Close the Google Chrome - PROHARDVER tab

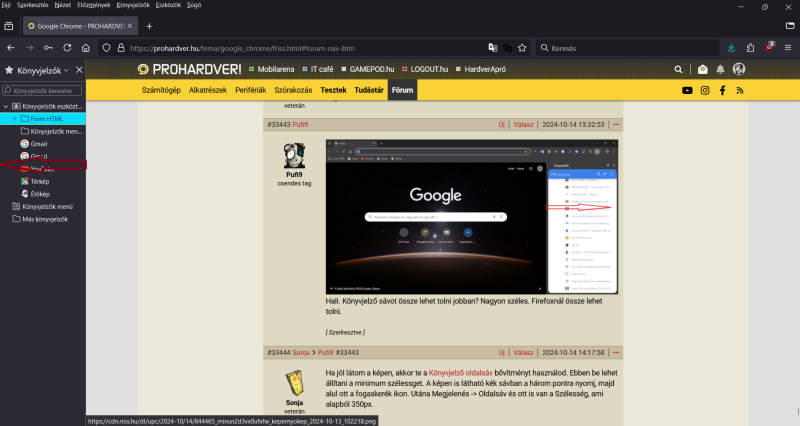(130, 26)
